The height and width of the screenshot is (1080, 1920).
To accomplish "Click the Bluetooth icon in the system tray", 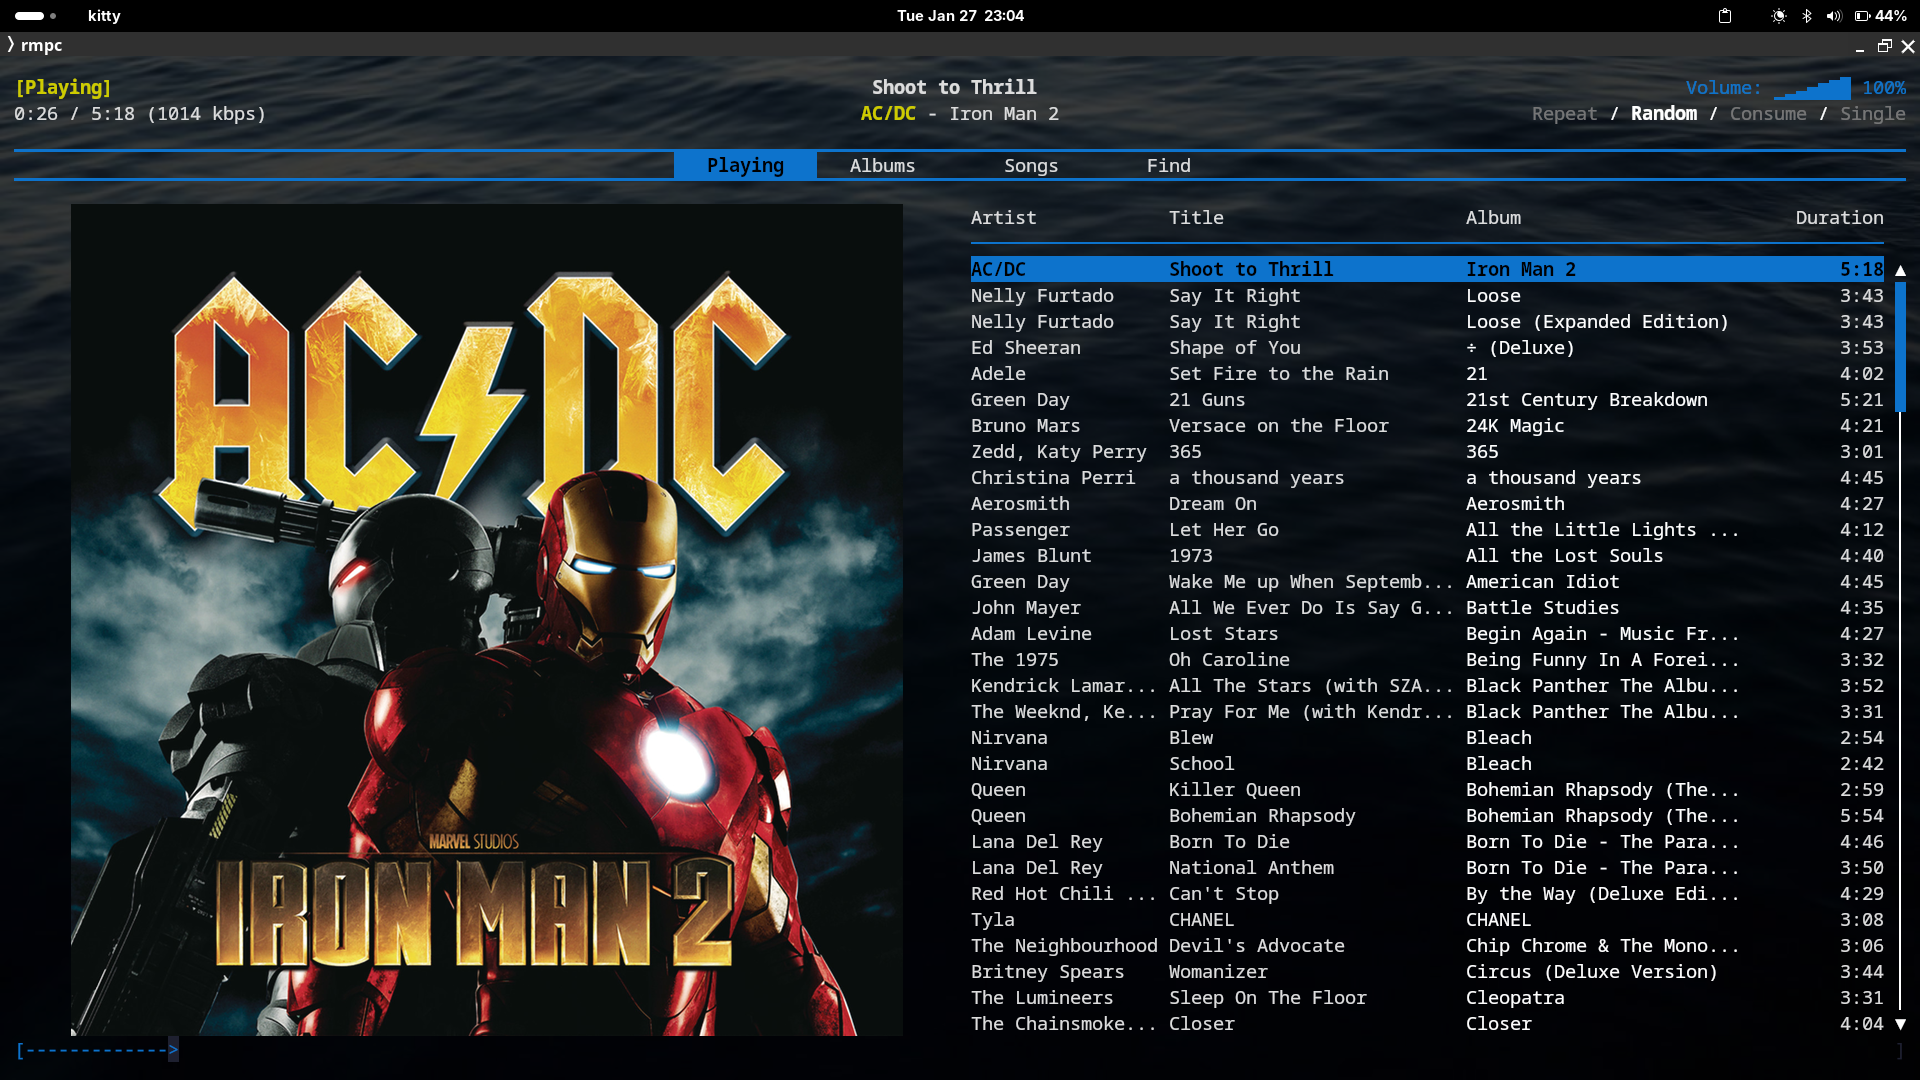I will [1806, 16].
